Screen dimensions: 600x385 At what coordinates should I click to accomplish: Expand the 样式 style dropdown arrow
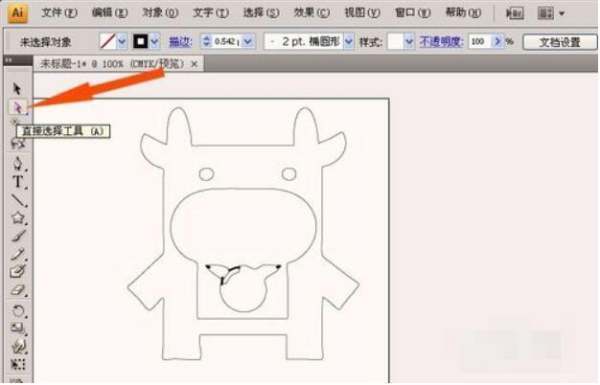[x=409, y=41]
